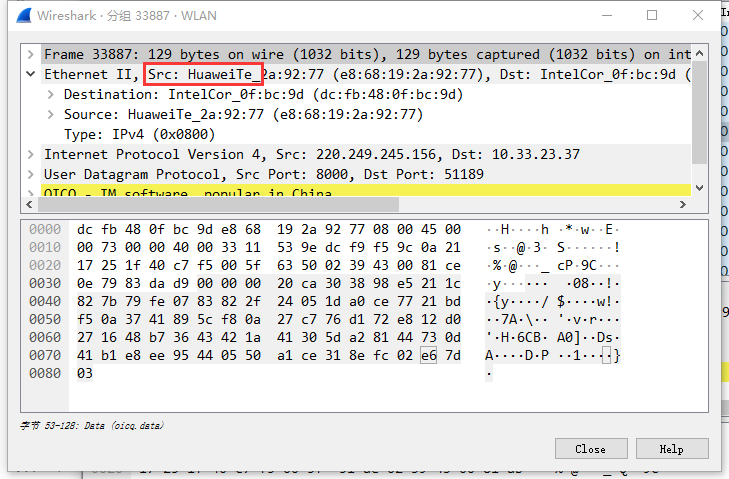This screenshot has height=479, width=729.
Task: Select the Type: IPv4 (0x0800) line
Action: pyautogui.click(x=139, y=134)
